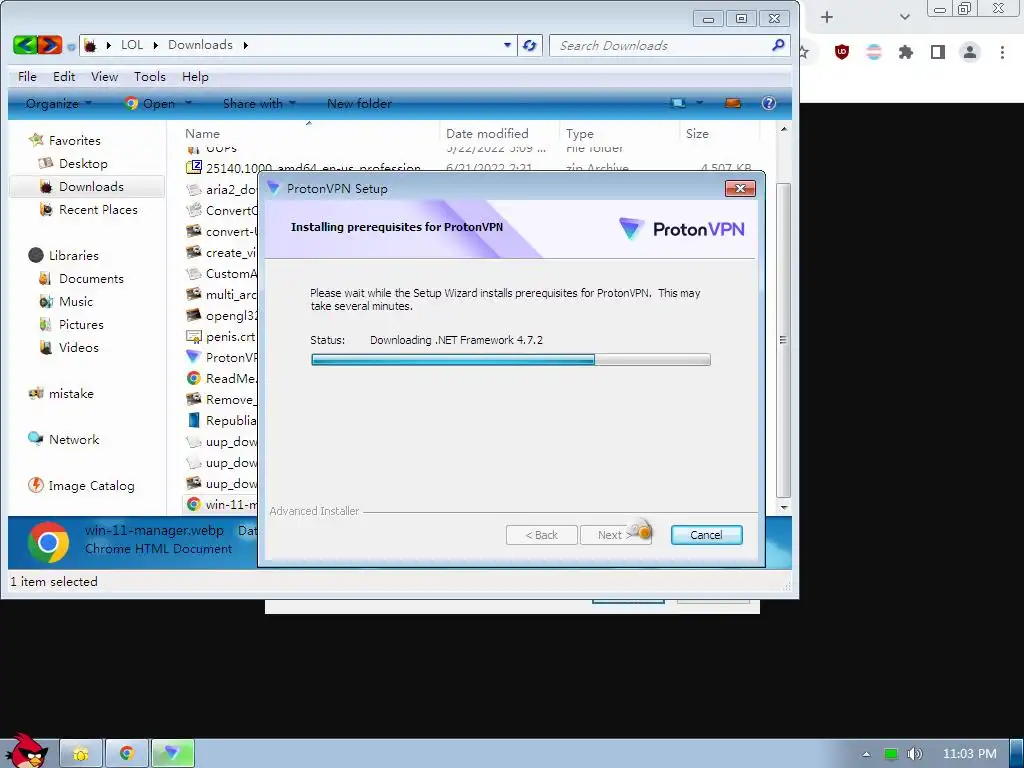Image resolution: width=1024 pixels, height=768 pixels.
Task: Open the Organize dropdown
Action: pos(59,103)
